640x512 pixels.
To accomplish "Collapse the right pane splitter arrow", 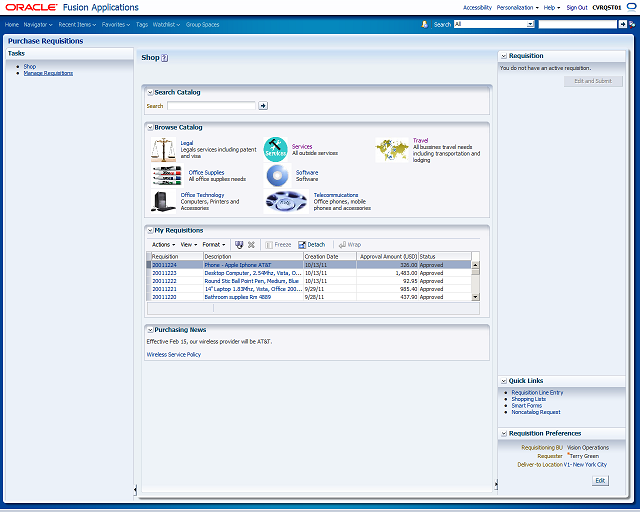I will tap(496, 485).
